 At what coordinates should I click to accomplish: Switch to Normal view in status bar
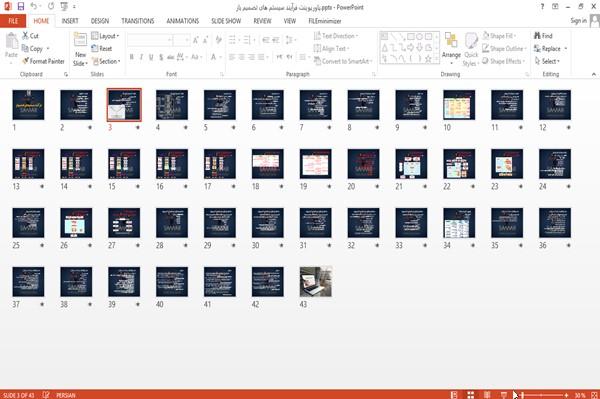coord(454,395)
